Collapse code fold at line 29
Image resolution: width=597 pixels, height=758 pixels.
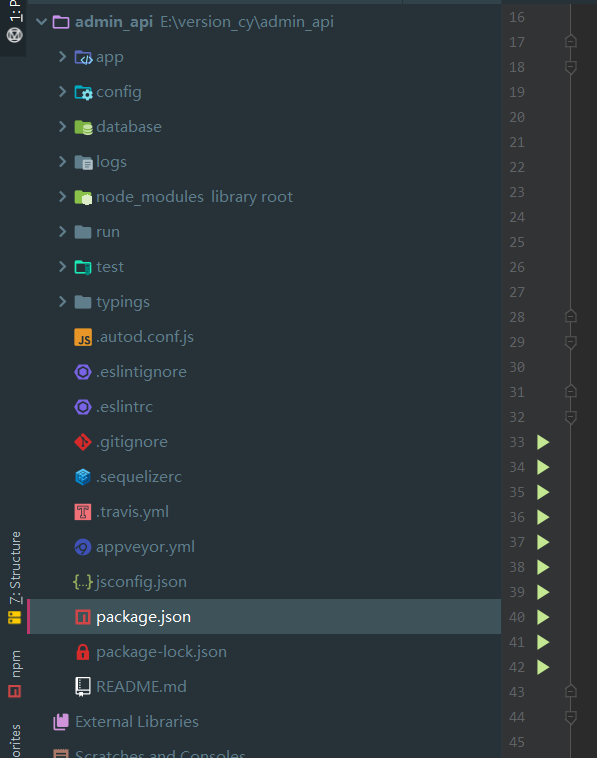coord(570,343)
